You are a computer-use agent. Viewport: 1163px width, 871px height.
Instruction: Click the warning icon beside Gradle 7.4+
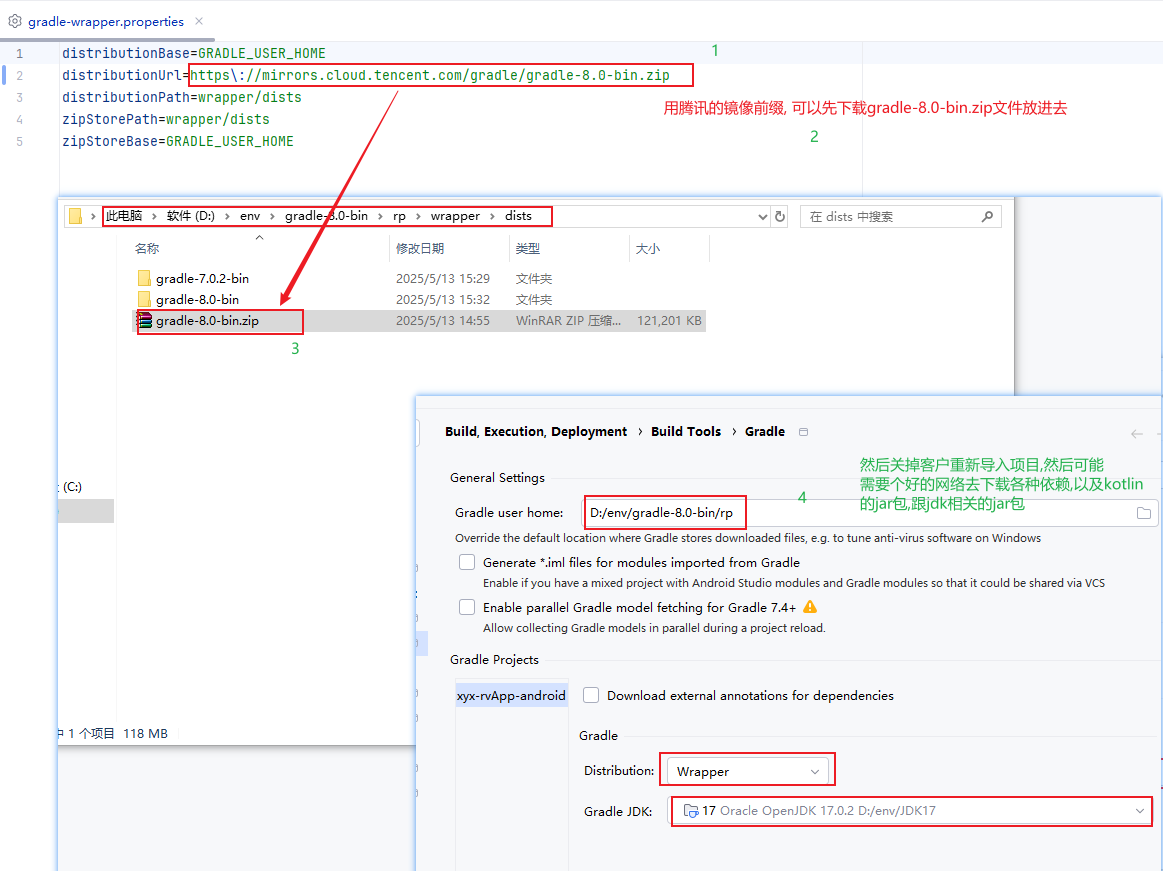[x=810, y=607]
